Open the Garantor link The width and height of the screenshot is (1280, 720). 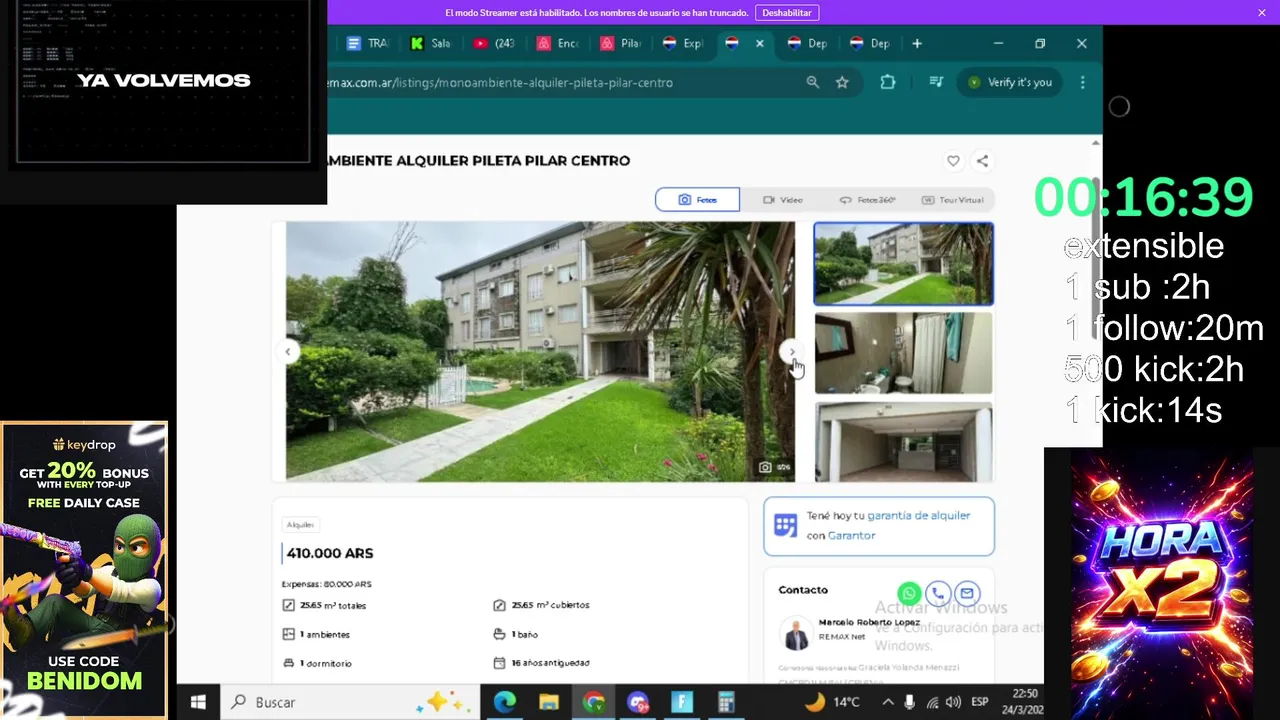(851, 536)
